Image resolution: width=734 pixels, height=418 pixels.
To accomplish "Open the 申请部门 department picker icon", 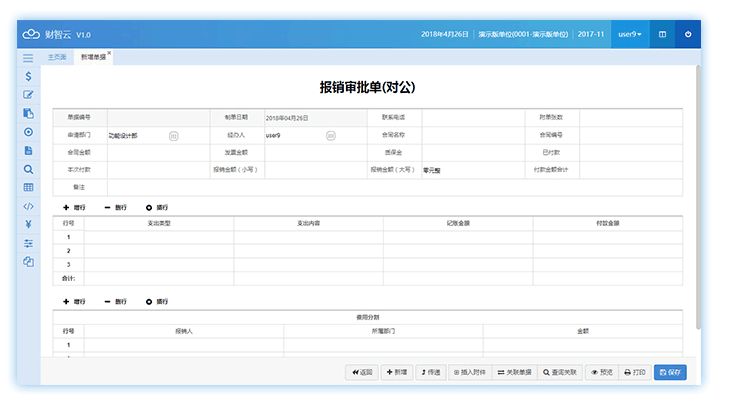I will [x=173, y=136].
